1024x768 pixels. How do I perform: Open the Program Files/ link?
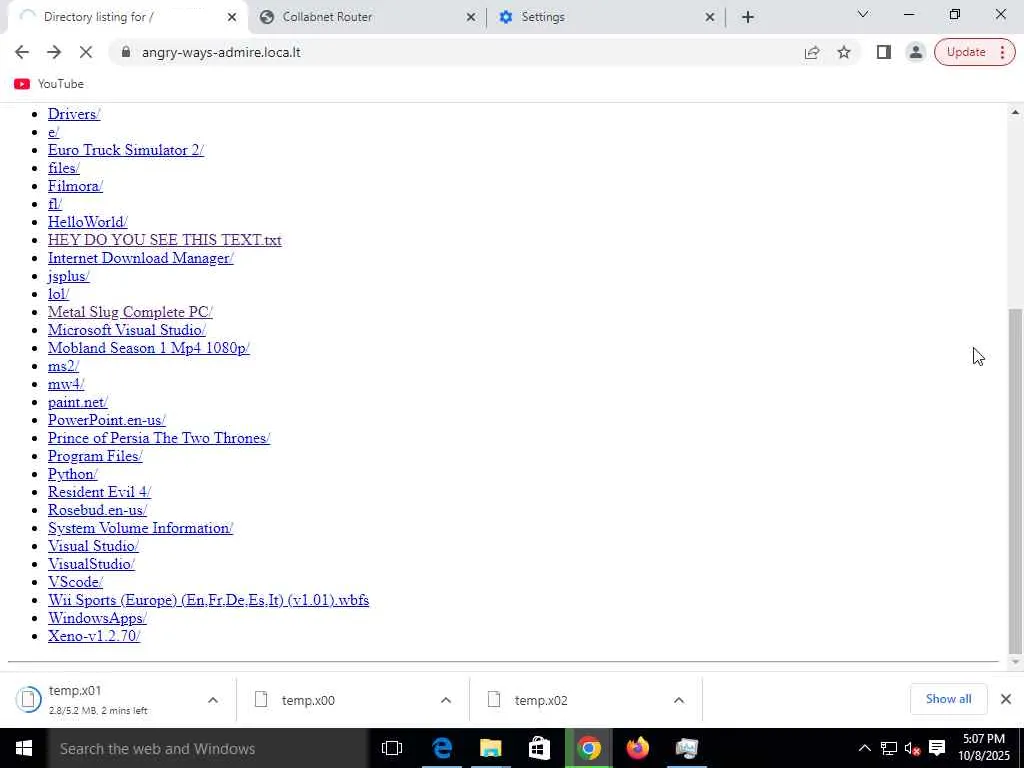coord(95,456)
